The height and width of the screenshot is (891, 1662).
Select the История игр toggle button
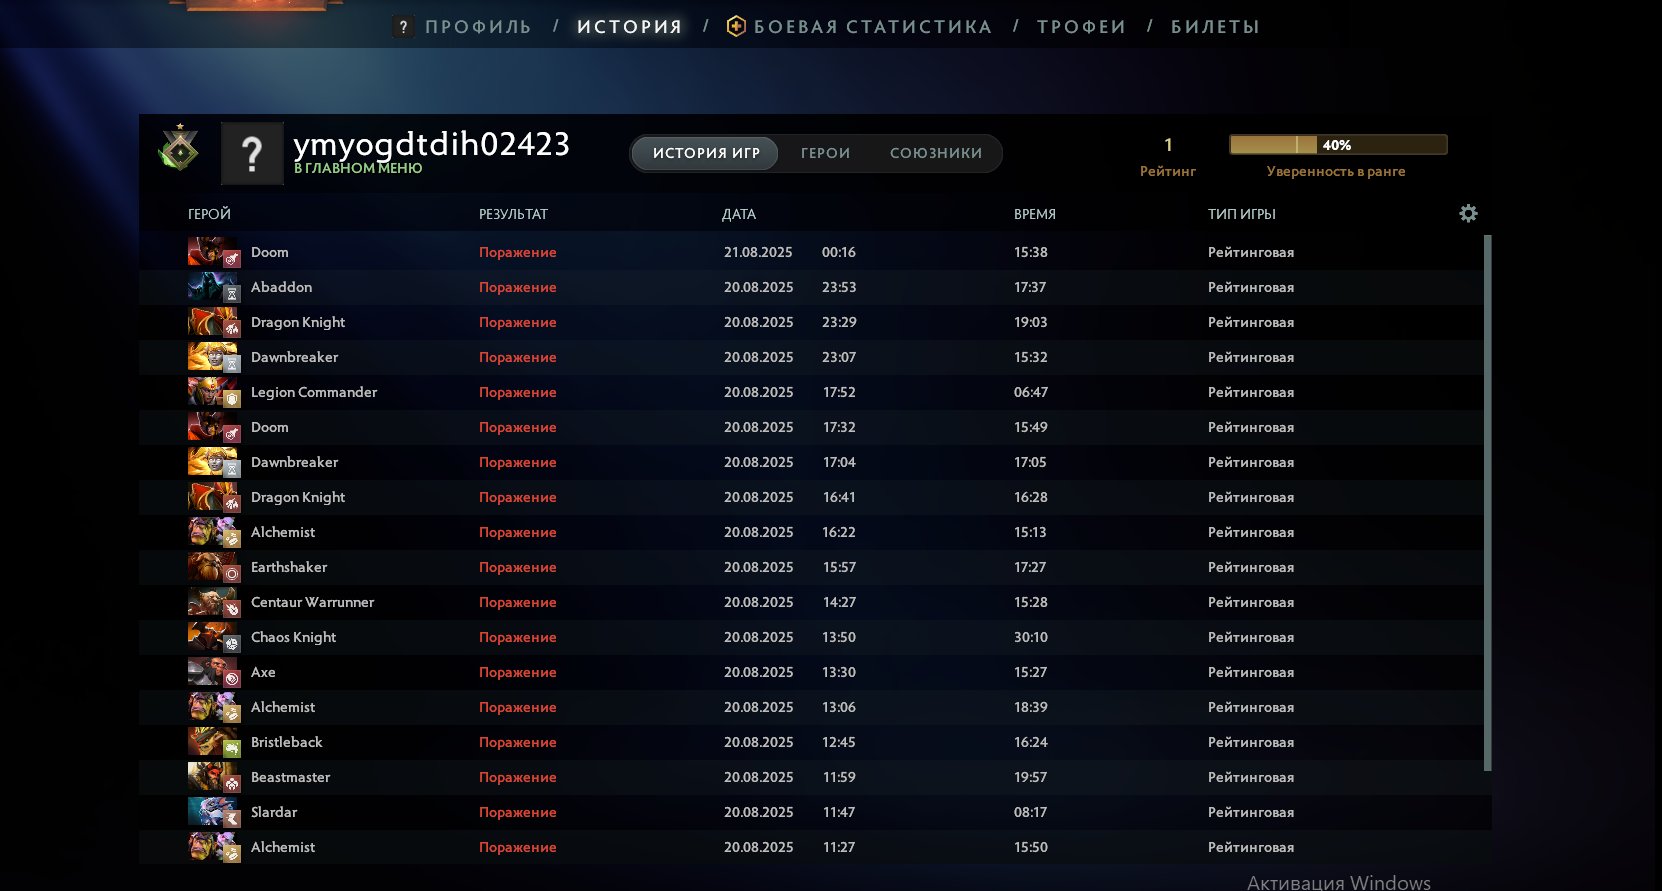click(706, 153)
